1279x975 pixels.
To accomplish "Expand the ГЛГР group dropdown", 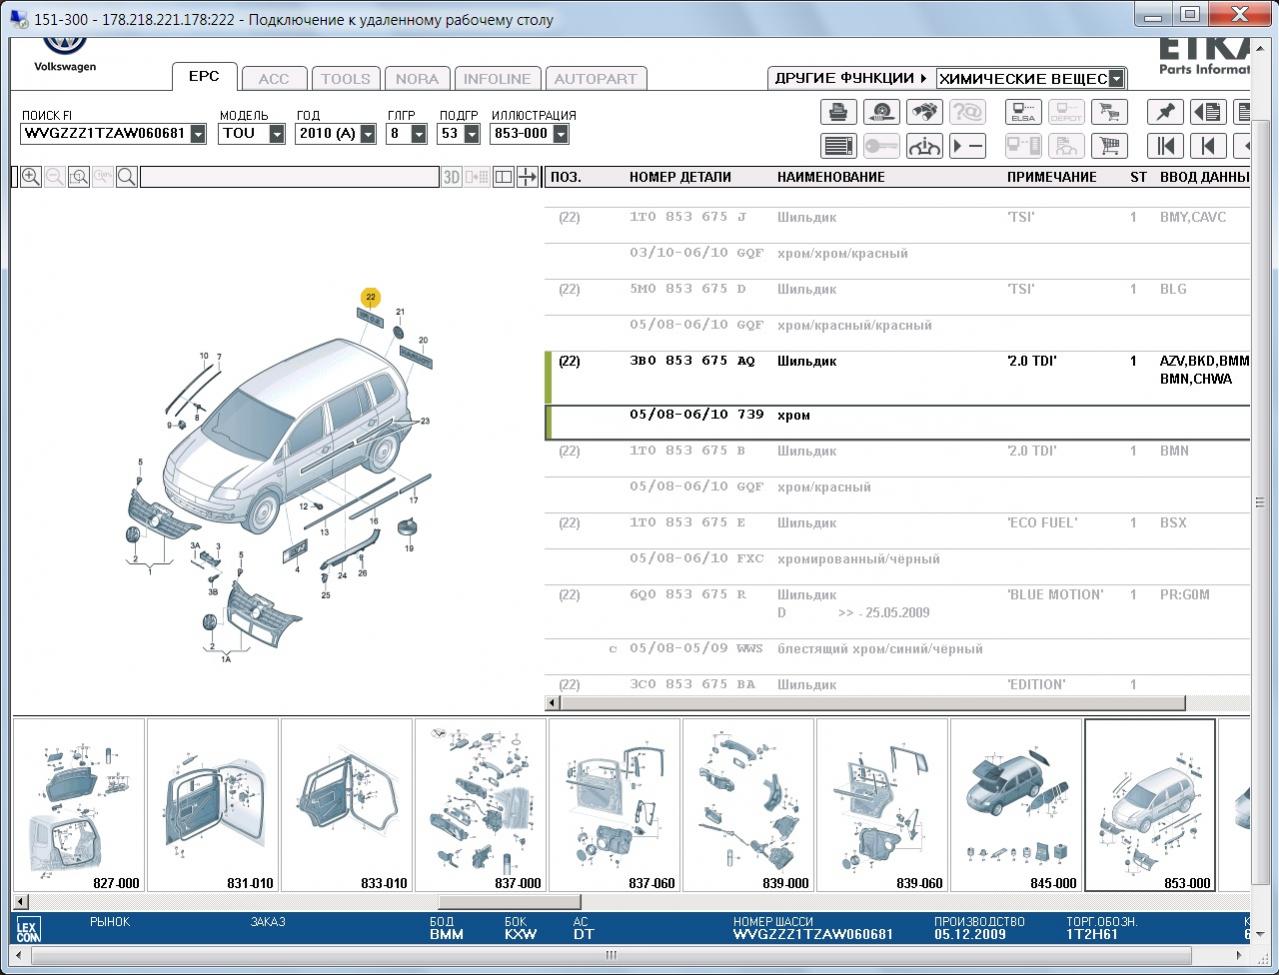I will (419, 134).
